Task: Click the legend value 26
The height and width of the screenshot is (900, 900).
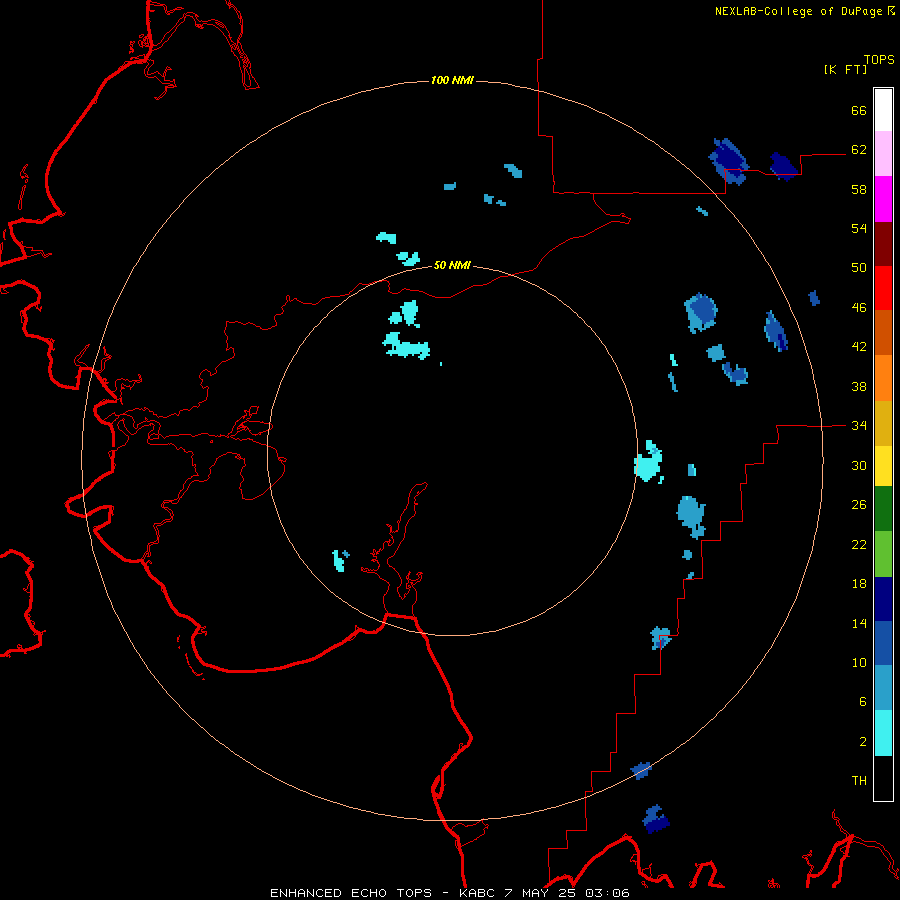Action: [x=859, y=505]
